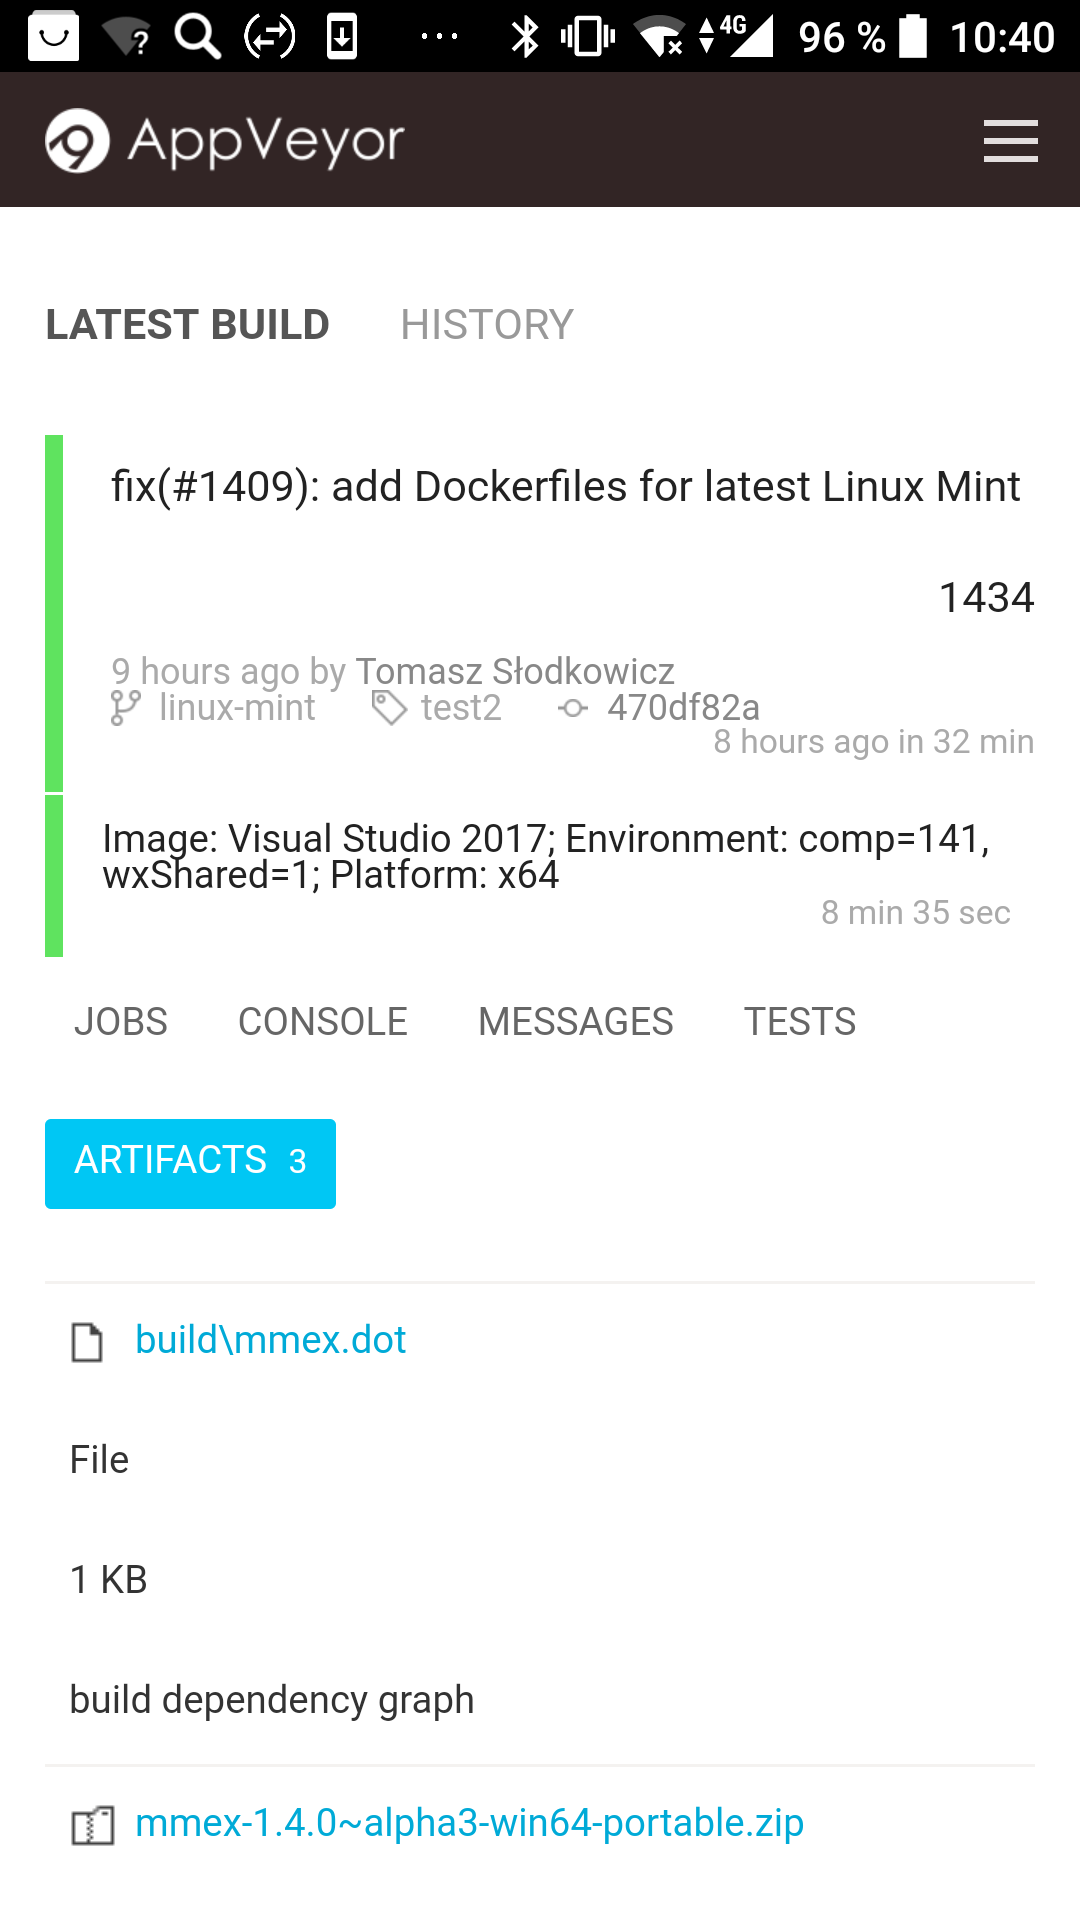Open the JOBS tab

click(120, 1022)
